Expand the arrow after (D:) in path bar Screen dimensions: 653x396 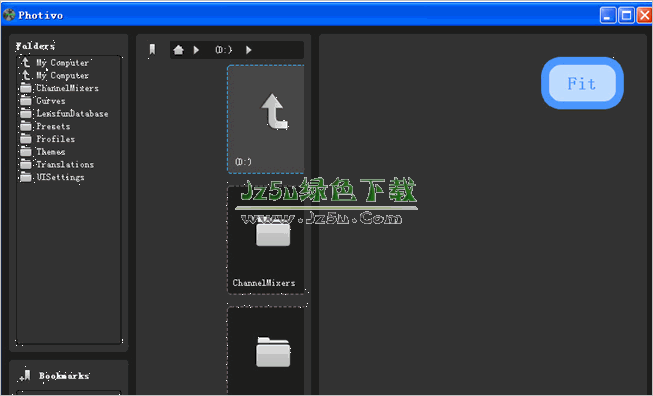click(249, 50)
